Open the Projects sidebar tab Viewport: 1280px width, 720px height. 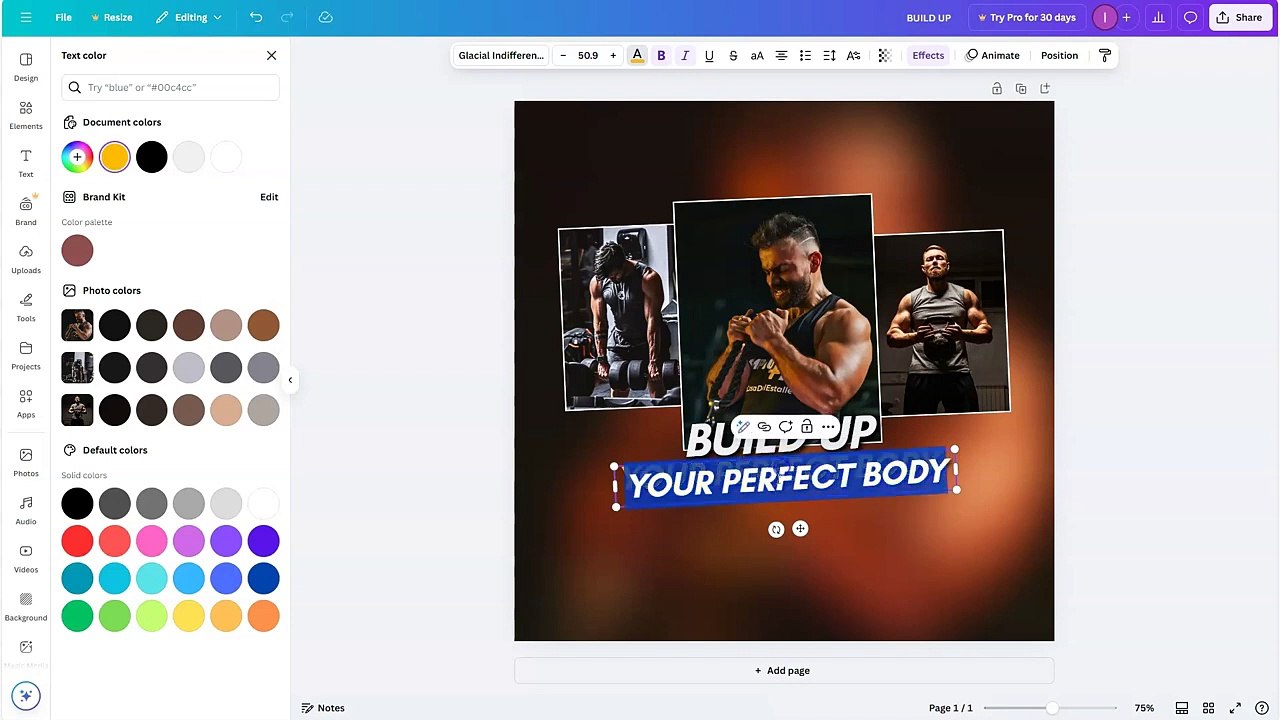26,355
